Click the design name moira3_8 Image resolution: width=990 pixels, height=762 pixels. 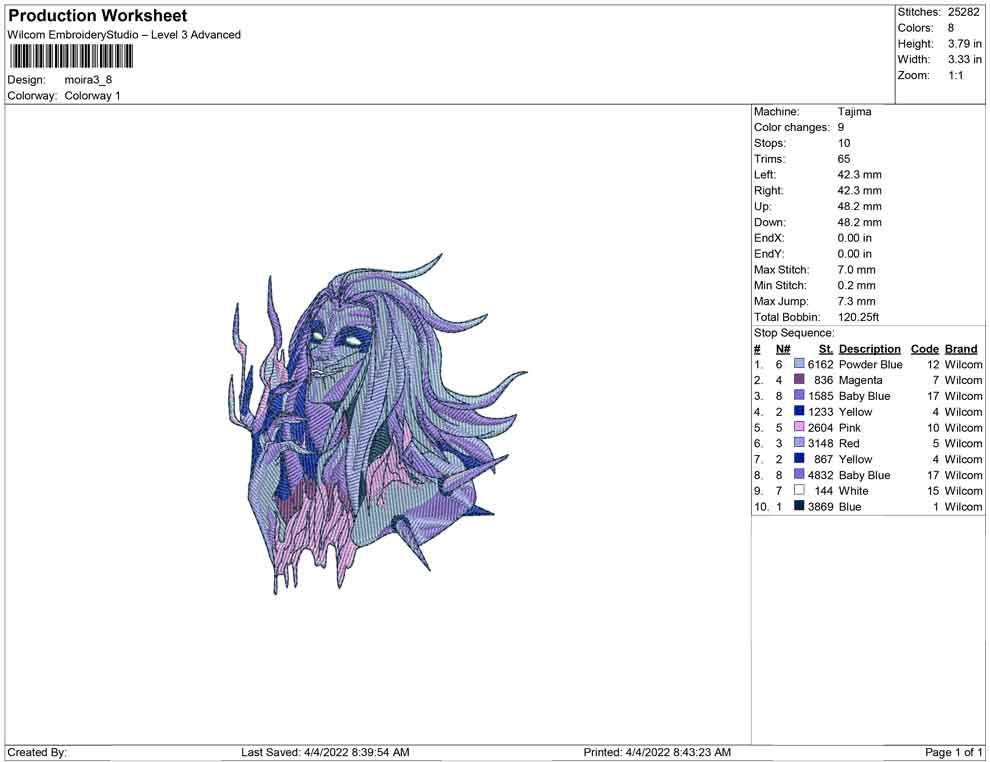pos(88,80)
